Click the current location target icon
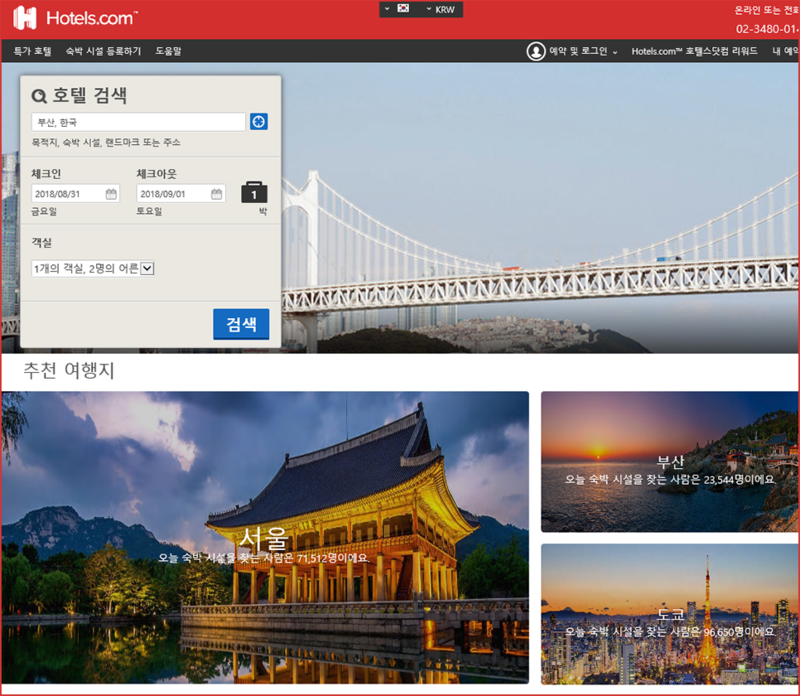 (259, 122)
